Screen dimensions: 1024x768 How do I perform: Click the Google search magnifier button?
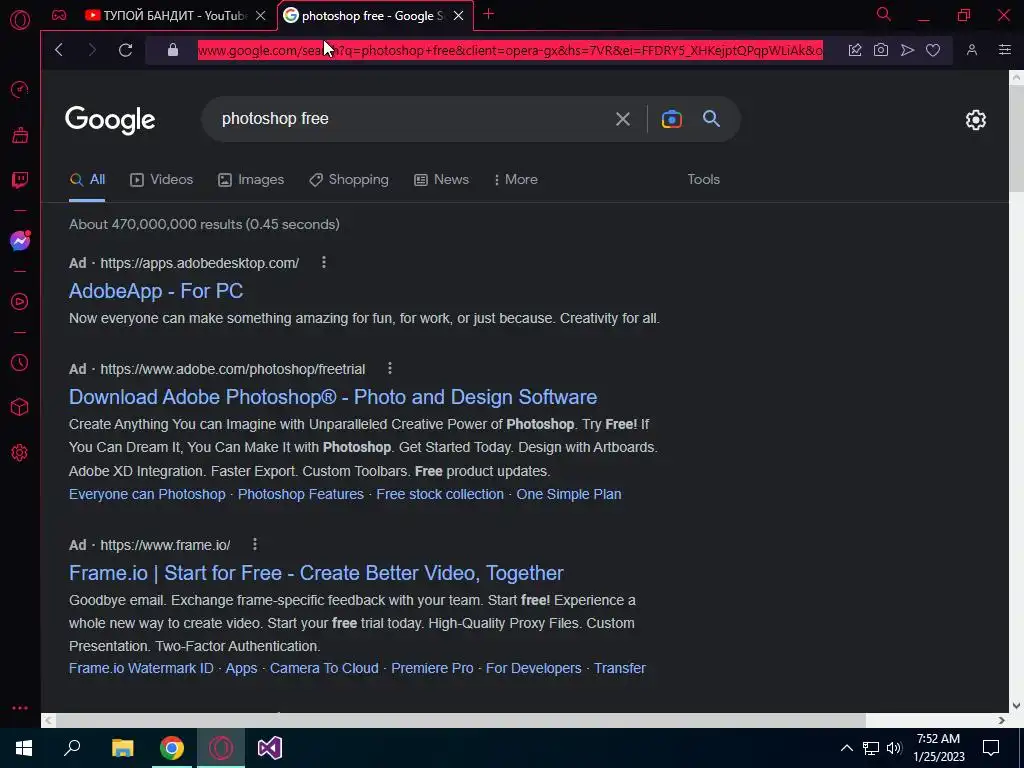(x=711, y=119)
